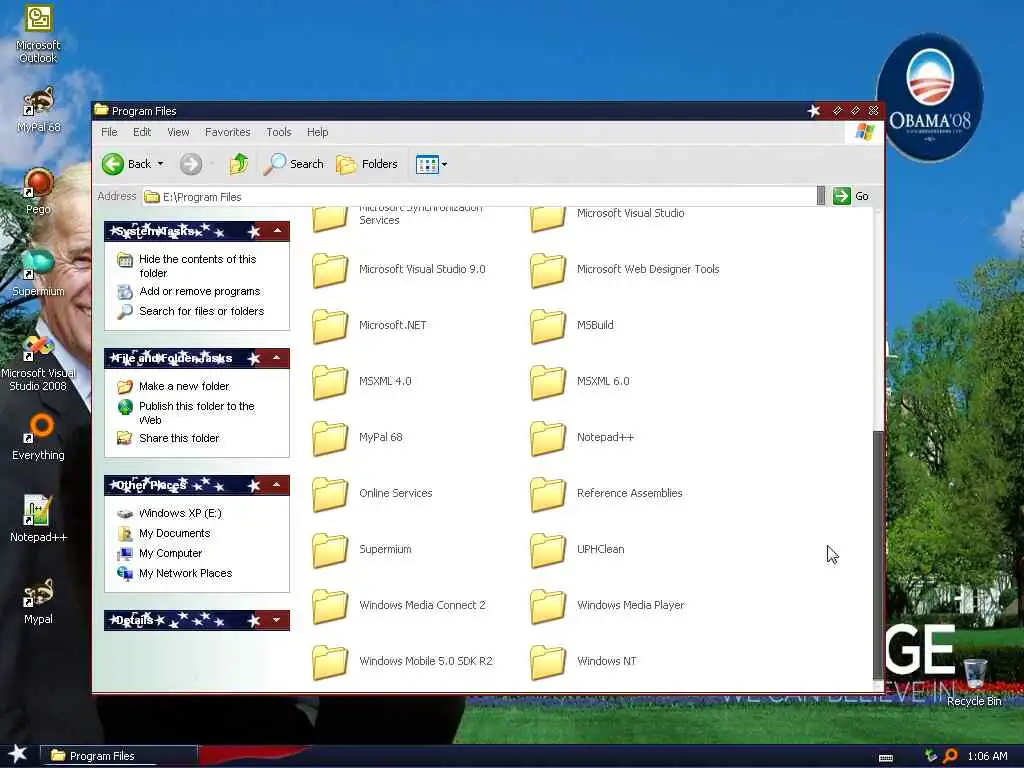The image size is (1024, 768).
Task: Click the address bar path field
Action: tap(479, 197)
